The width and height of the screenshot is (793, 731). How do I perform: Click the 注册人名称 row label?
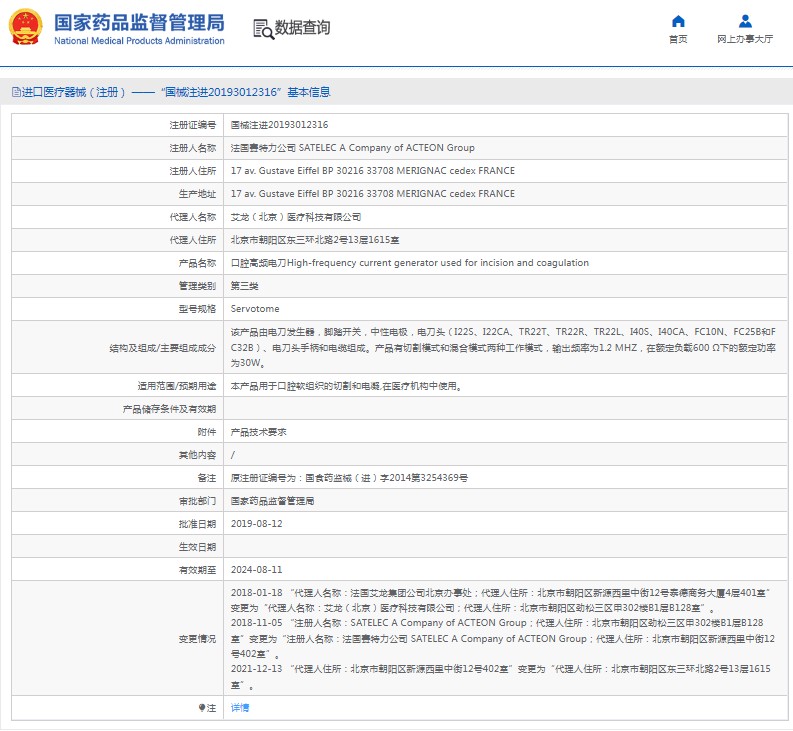pyautogui.click(x=193, y=148)
